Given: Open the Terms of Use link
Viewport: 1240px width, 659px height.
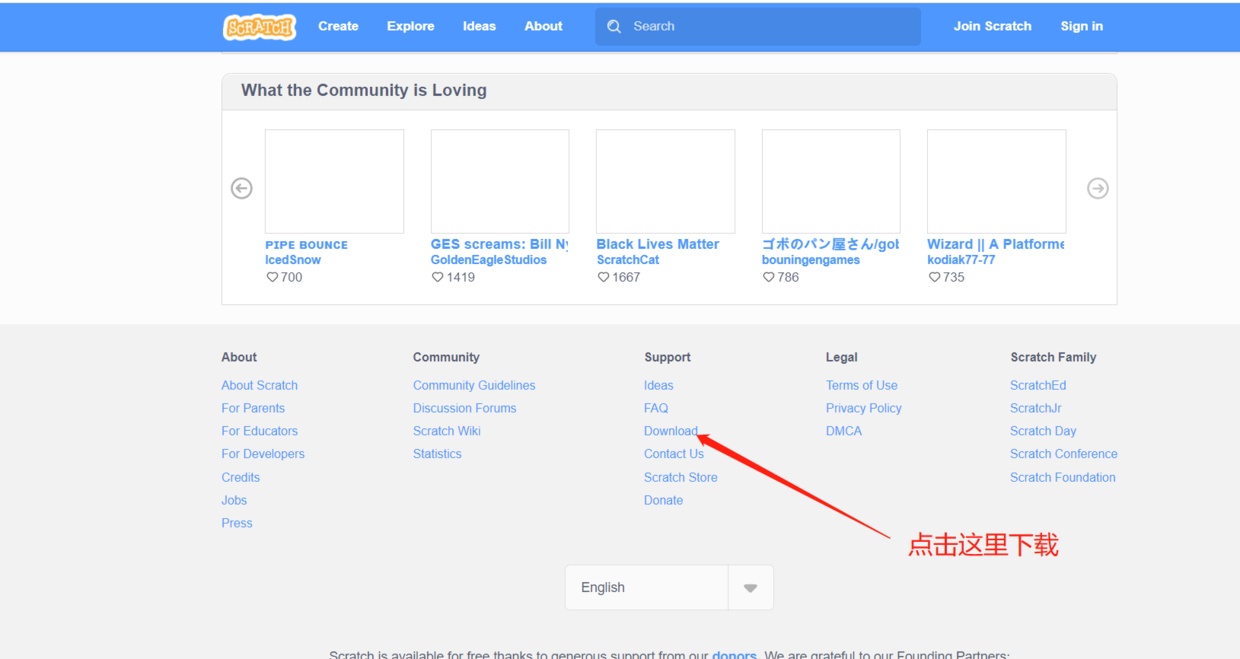Looking at the screenshot, I should tap(862, 385).
